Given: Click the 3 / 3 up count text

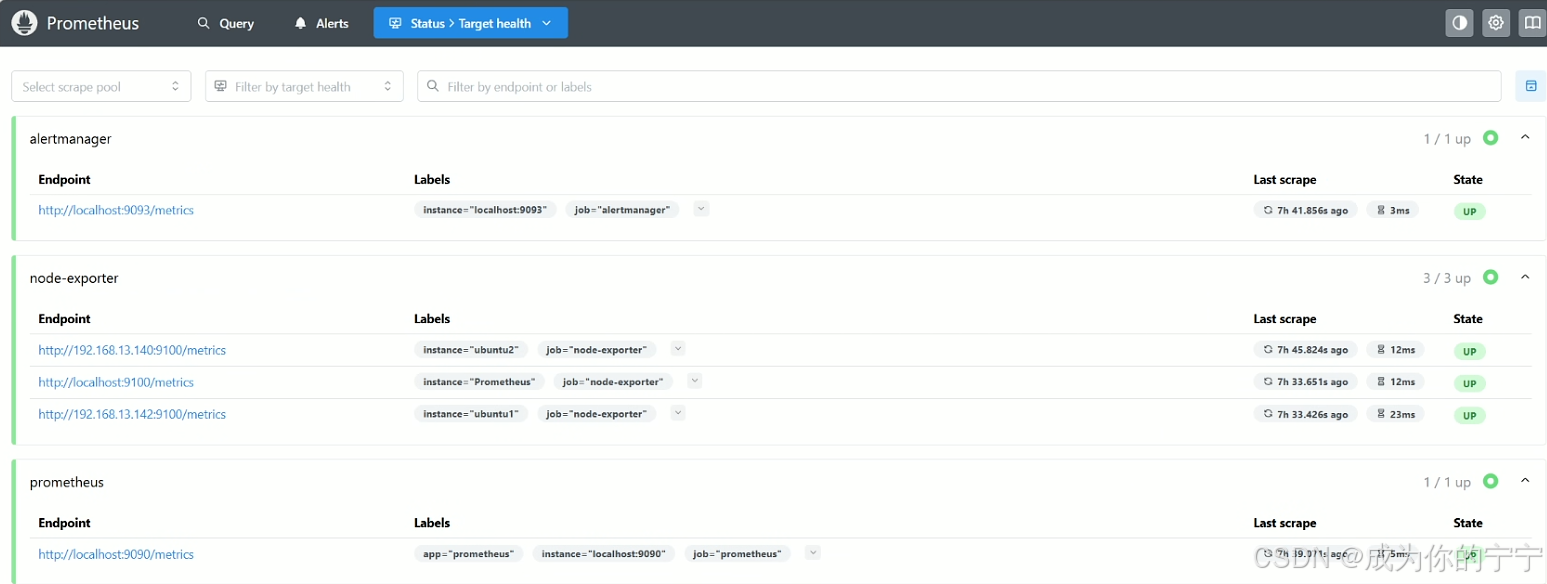Looking at the screenshot, I should [1447, 278].
